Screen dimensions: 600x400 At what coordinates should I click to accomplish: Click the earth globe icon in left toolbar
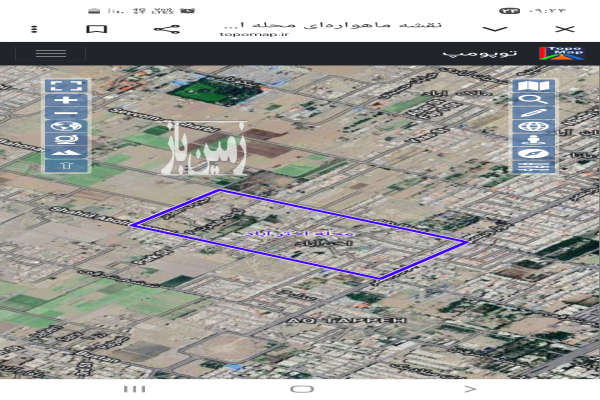point(66,127)
